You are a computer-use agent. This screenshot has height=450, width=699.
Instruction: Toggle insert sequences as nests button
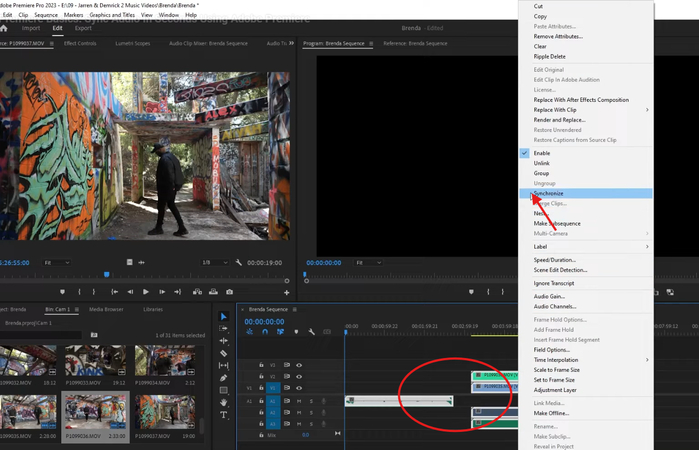[x=249, y=332]
